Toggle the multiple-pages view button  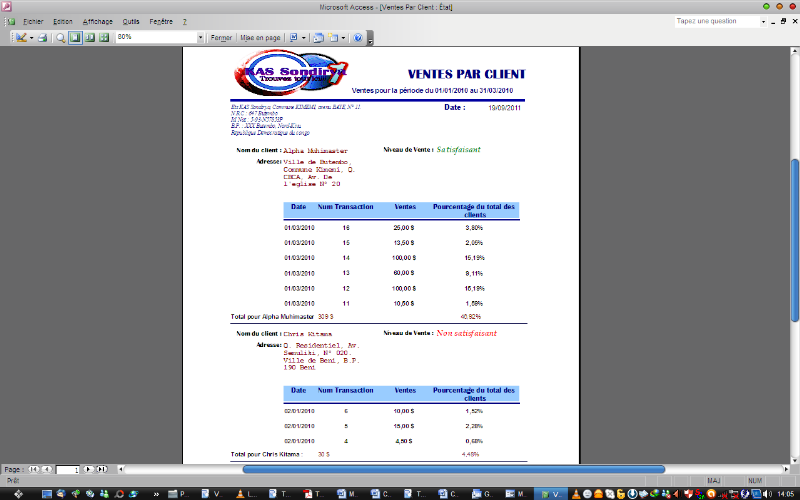tap(104, 38)
